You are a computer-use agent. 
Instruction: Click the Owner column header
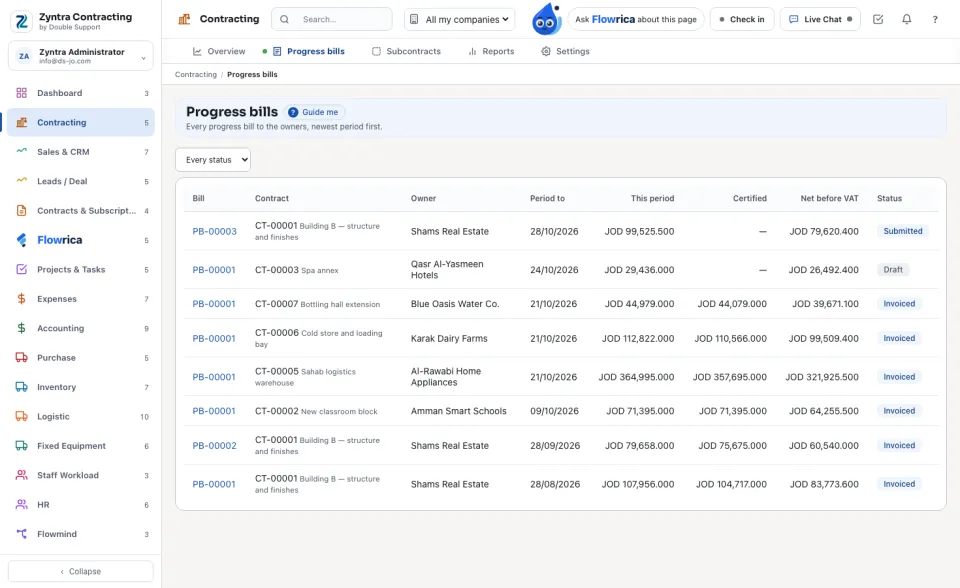click(423, 198)
